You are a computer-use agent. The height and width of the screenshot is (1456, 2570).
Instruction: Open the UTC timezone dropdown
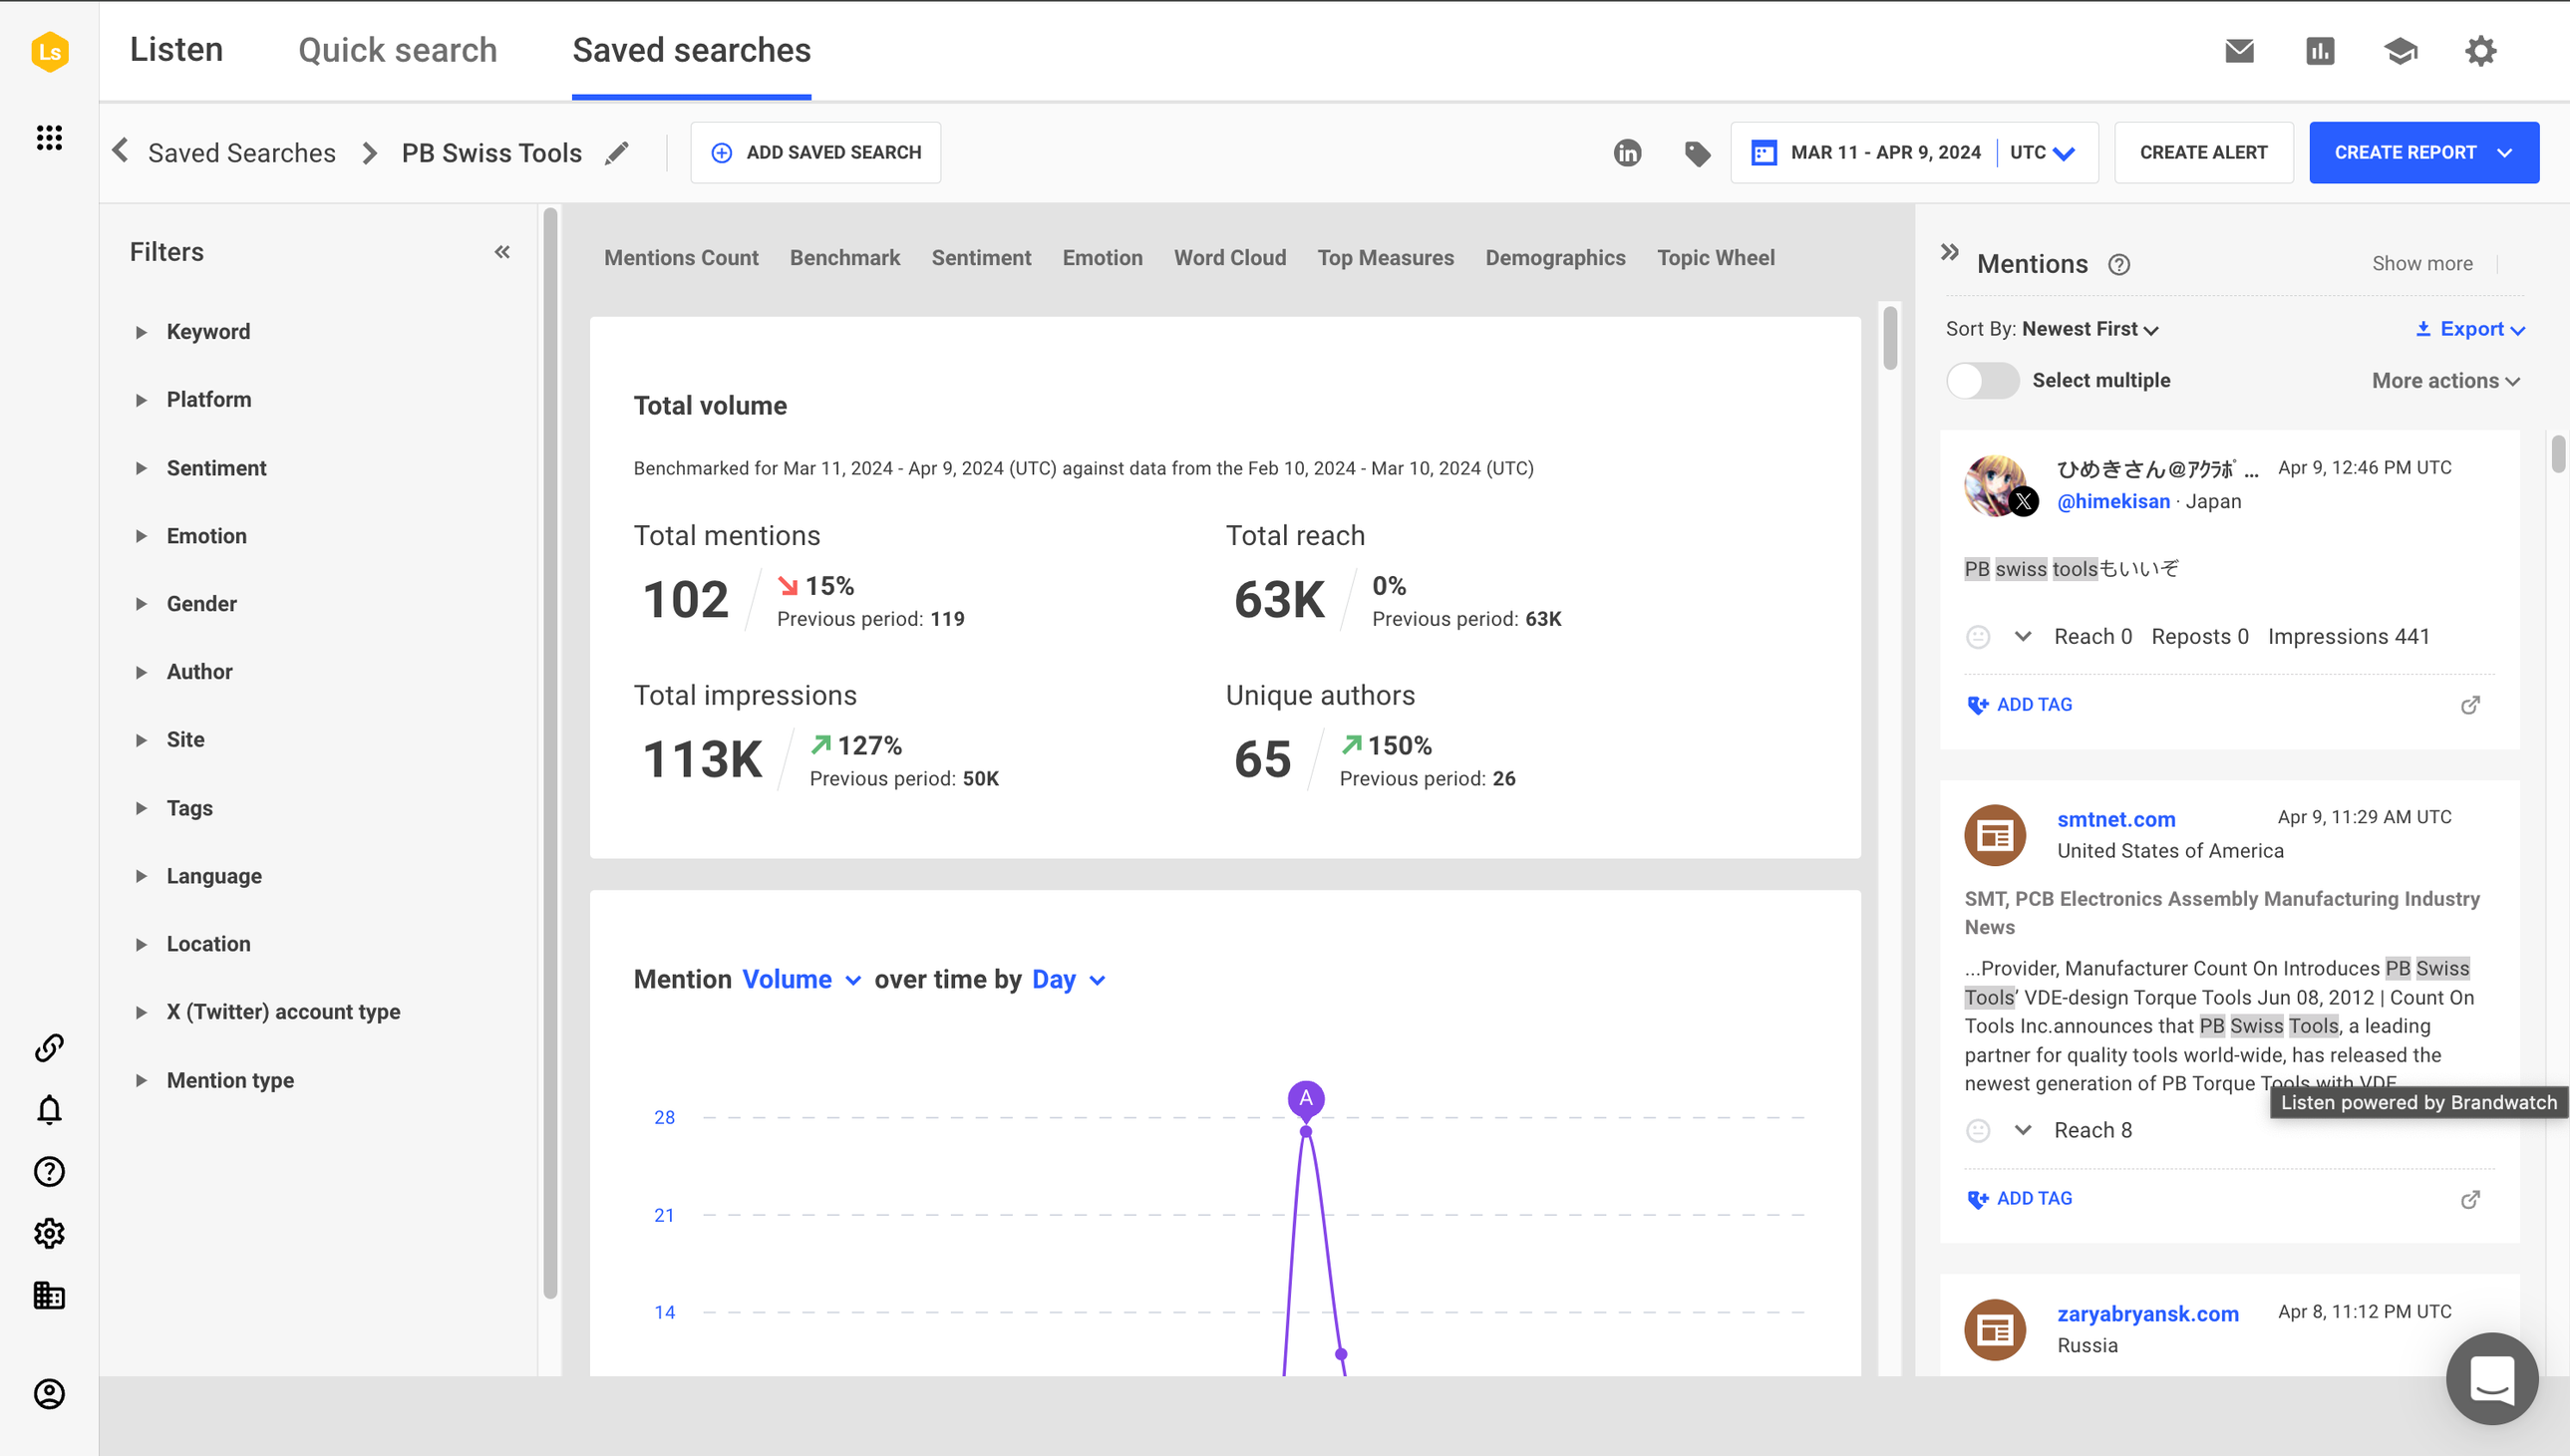(x=2043, y=153)
